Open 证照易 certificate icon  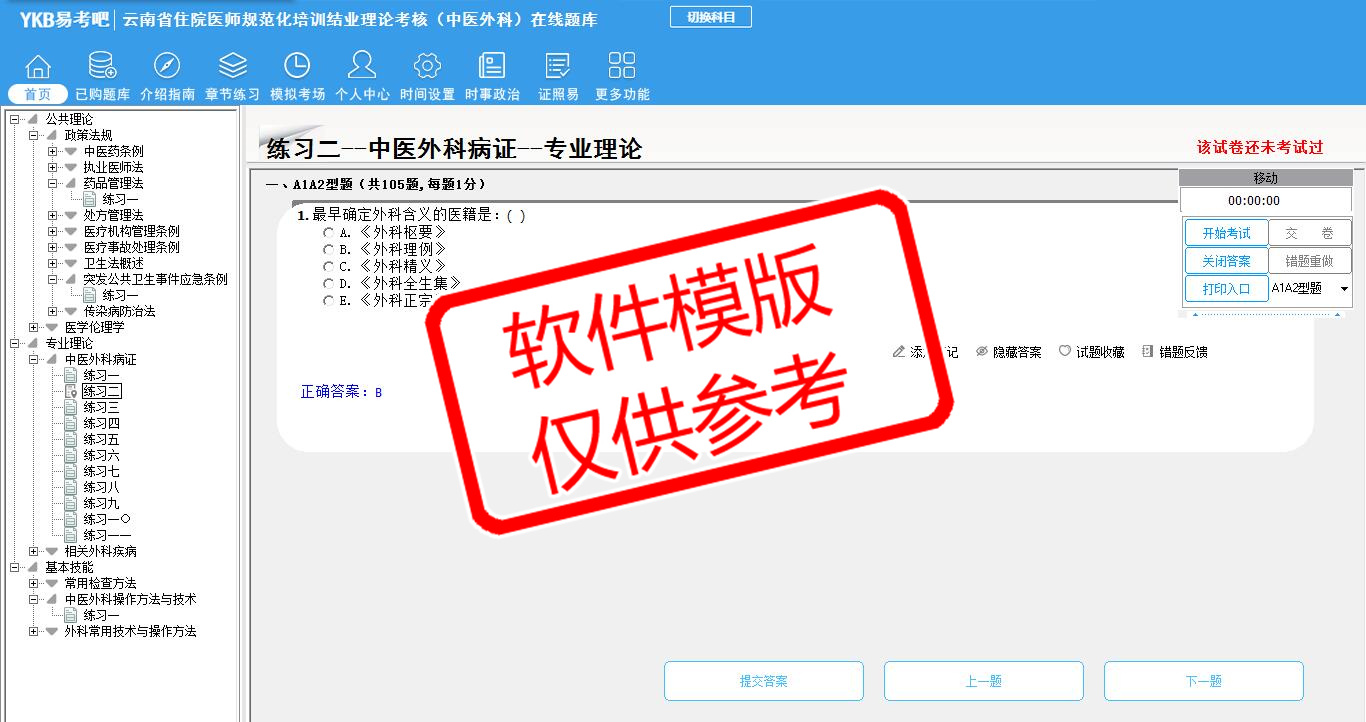click(558, 68)
